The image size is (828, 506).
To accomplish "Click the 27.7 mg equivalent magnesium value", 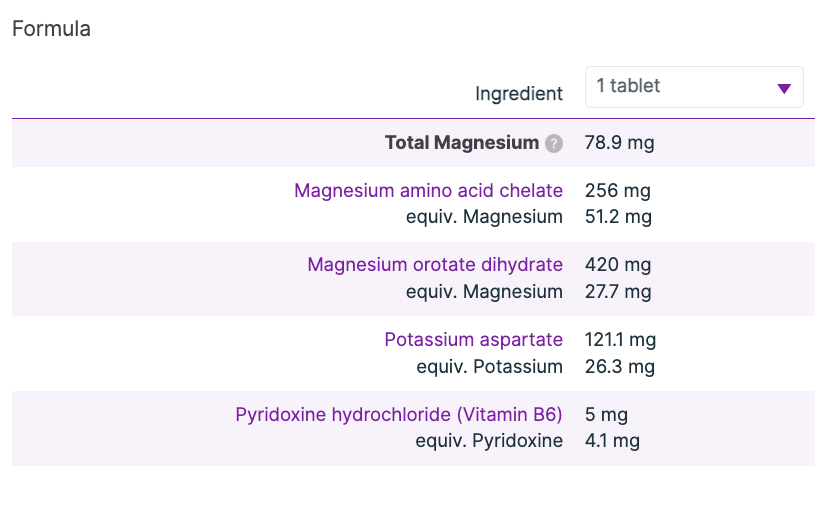I will [x=617, y=291].
